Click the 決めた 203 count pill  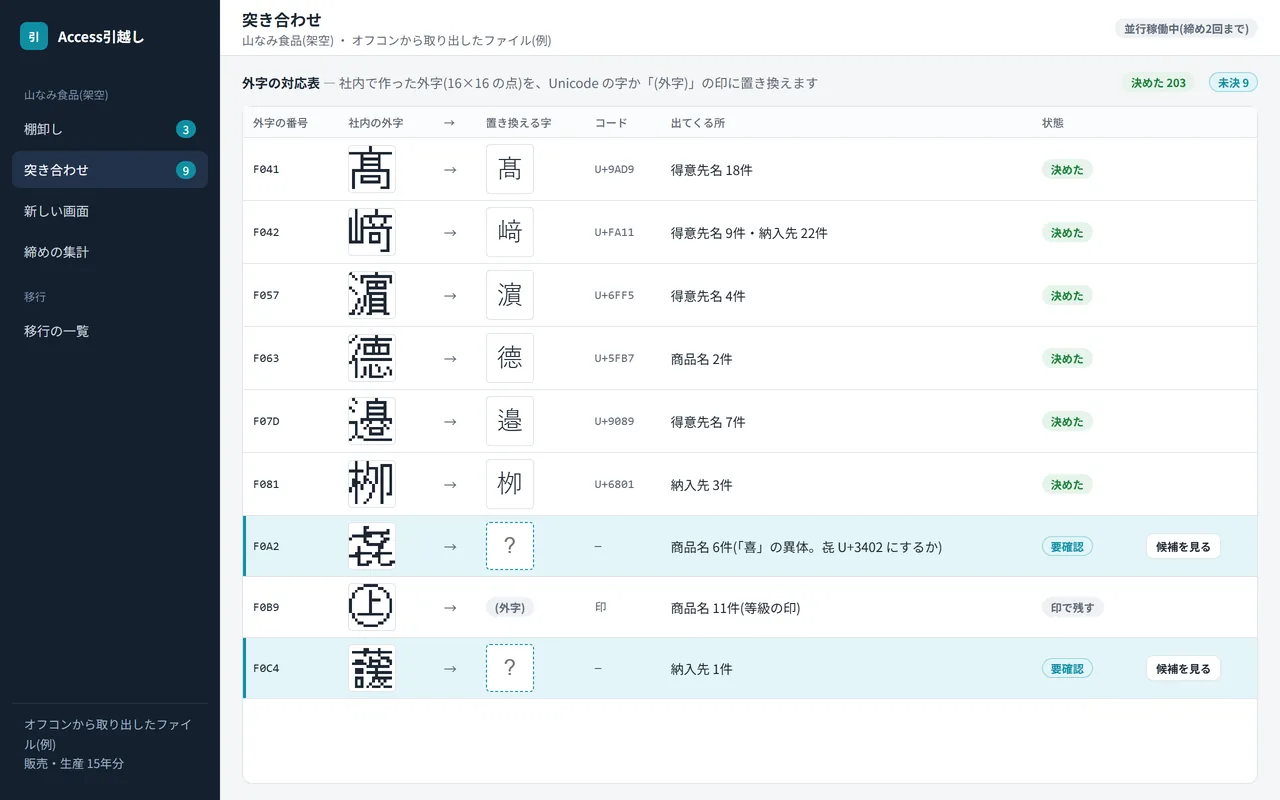tap(1158, 83)
